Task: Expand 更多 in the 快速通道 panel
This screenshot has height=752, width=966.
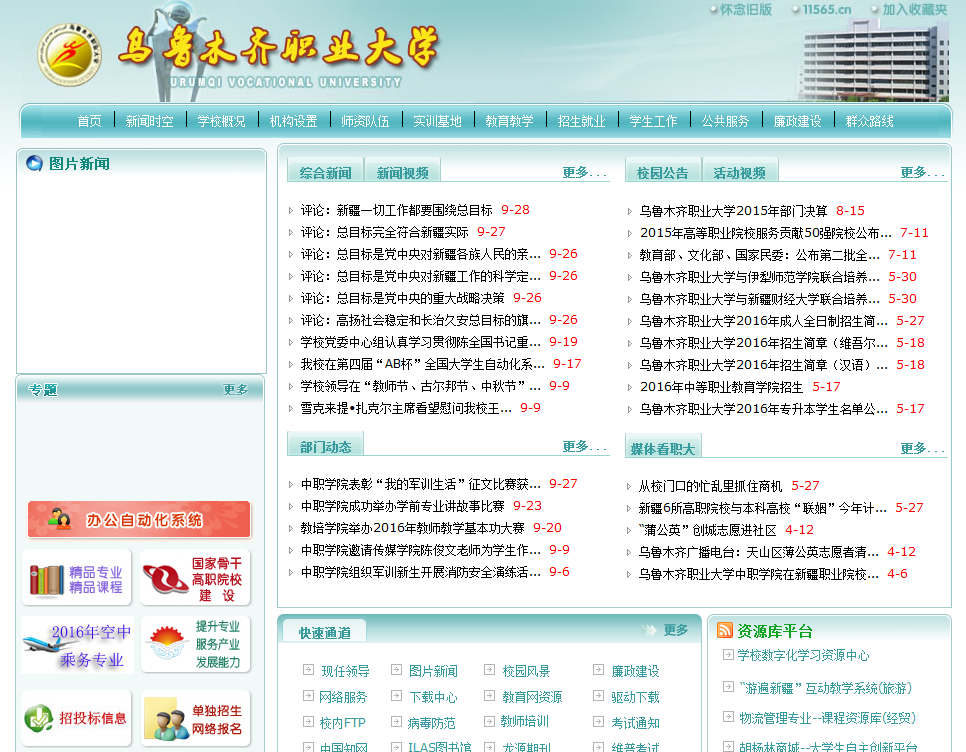Action: pos(675,630)
